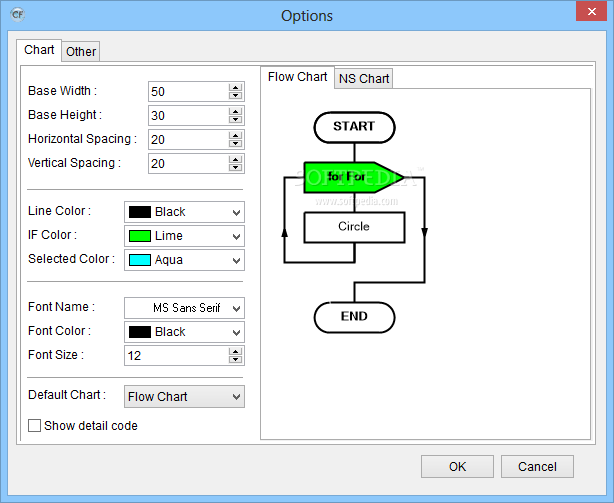Increase Base Width with up arrow
Viewport: 614px width, 503px height.
[235, 87]
